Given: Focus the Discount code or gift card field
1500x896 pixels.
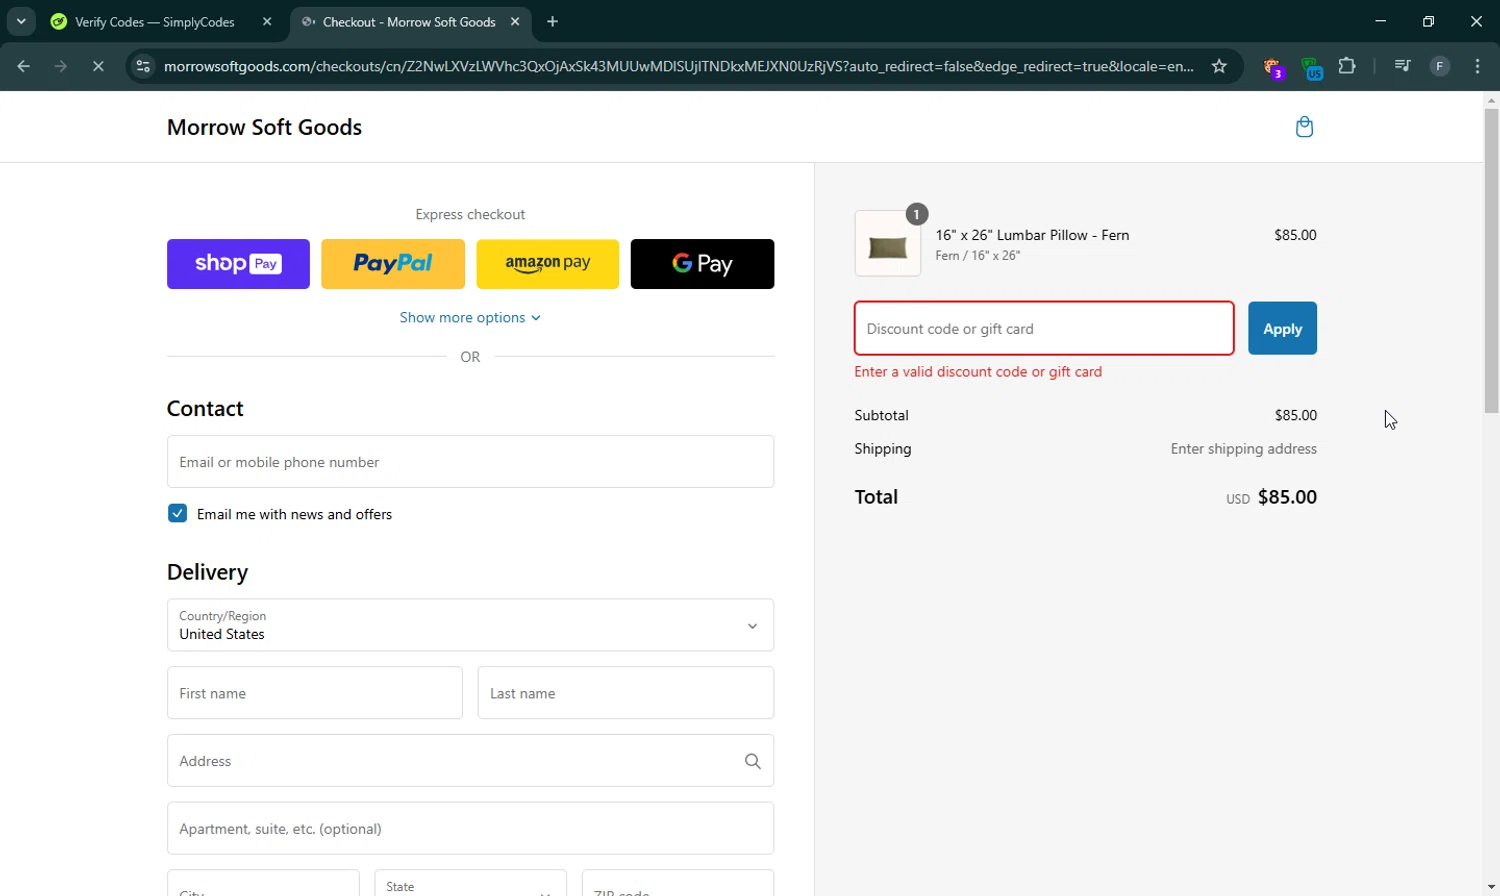Looking at the screenshot, I should [1044, 328].
